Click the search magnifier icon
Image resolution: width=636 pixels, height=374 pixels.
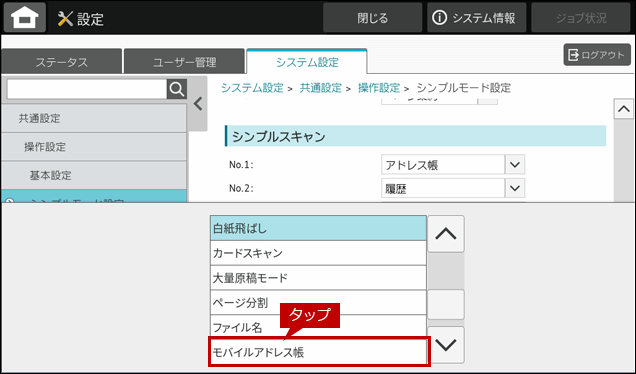[x=177, y=89]
